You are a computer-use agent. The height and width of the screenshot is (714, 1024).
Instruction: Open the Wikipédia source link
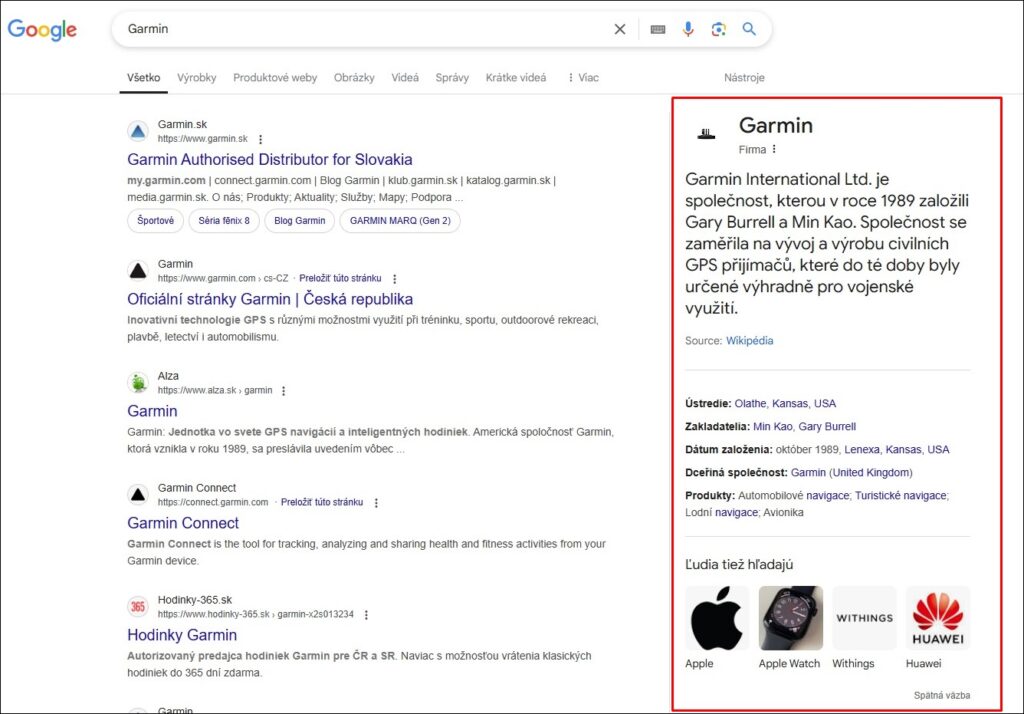point(750,340)
